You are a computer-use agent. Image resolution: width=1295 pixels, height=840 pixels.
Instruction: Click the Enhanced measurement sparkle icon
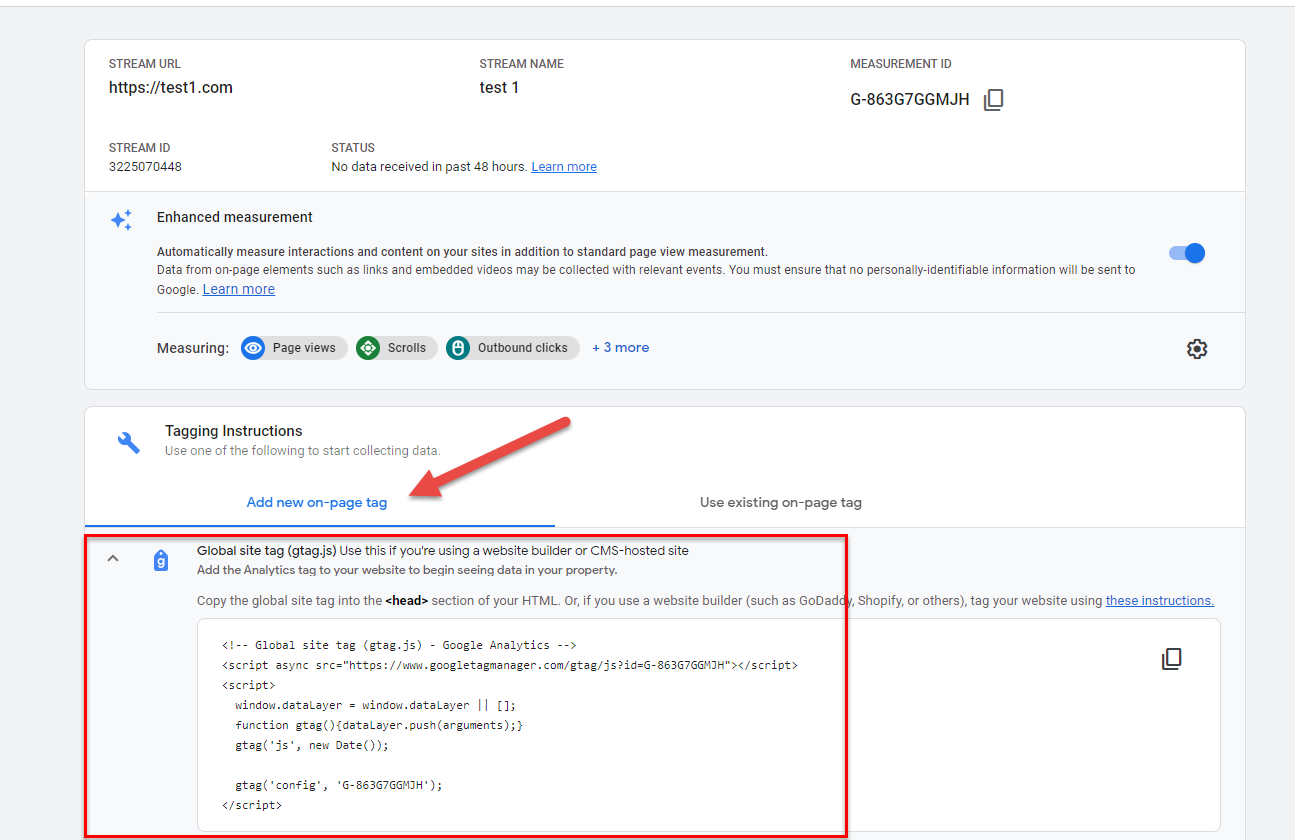pos(121,220)
